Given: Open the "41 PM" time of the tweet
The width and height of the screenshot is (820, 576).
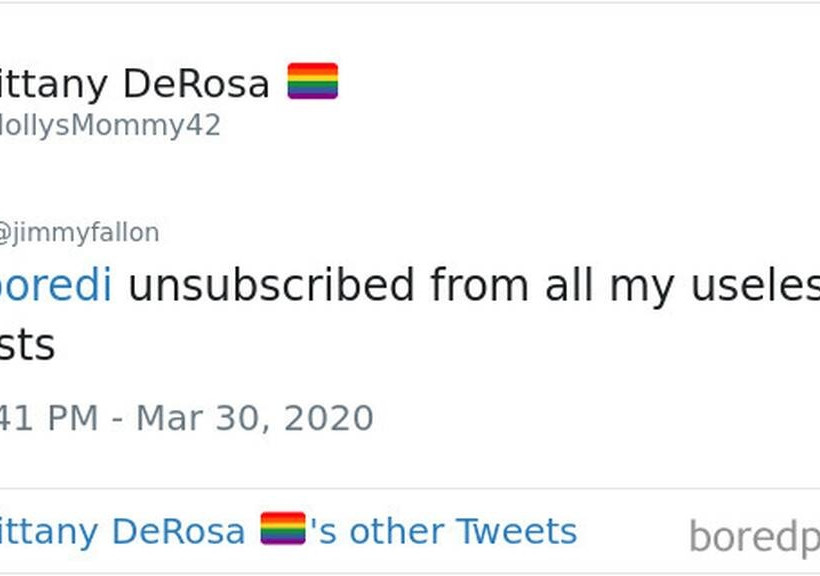Looking at the screenshot, I should point(49,417).
